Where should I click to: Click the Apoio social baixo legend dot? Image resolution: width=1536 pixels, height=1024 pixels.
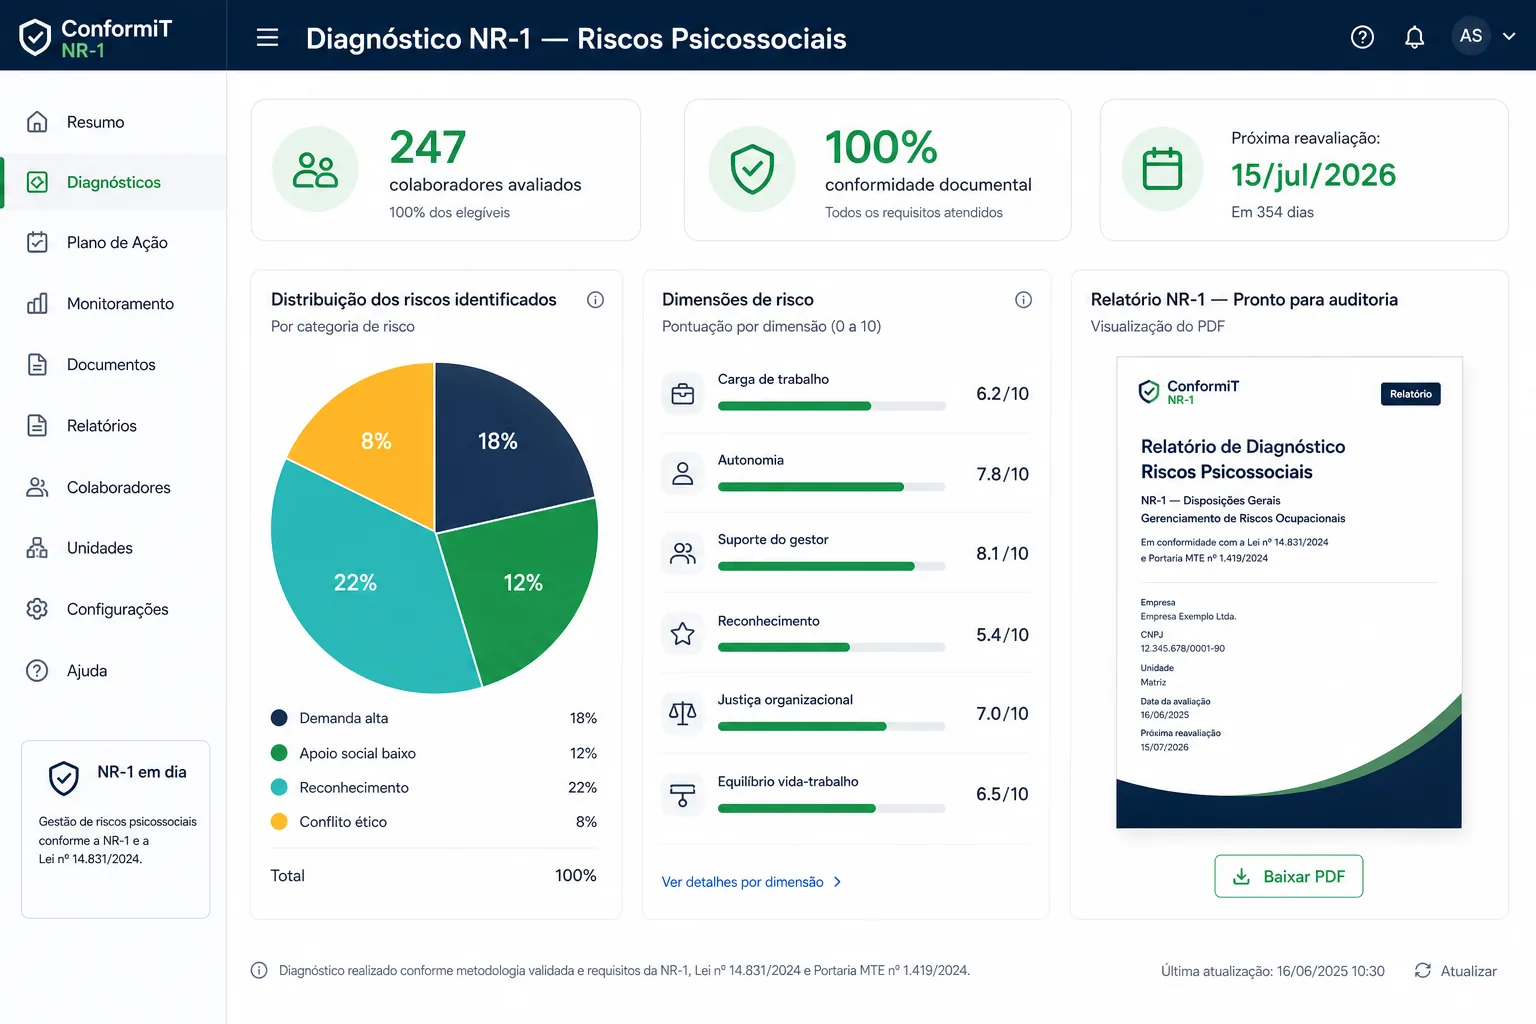pyautogui.click(x=279, y=753)
